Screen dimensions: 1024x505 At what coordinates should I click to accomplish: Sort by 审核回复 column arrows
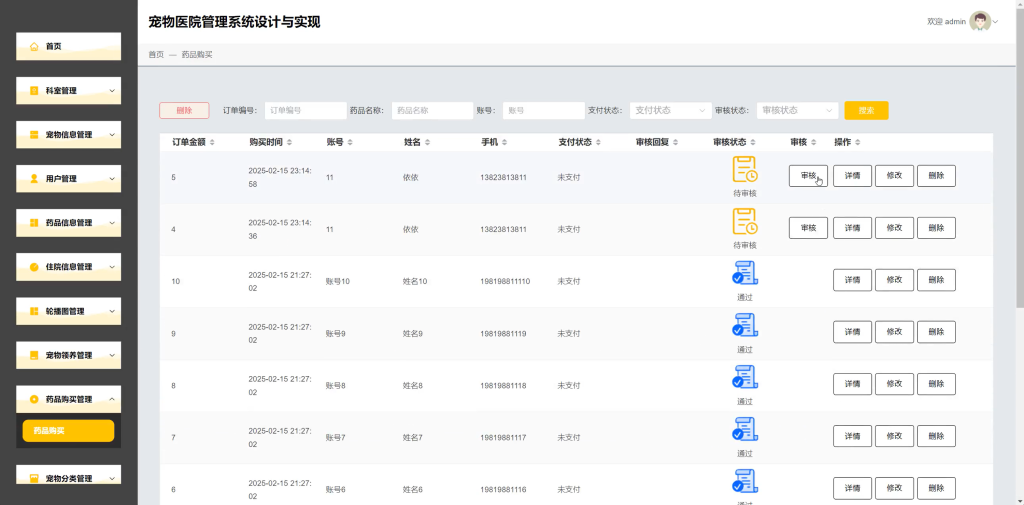pyautogui.click(x=675, y=142)
